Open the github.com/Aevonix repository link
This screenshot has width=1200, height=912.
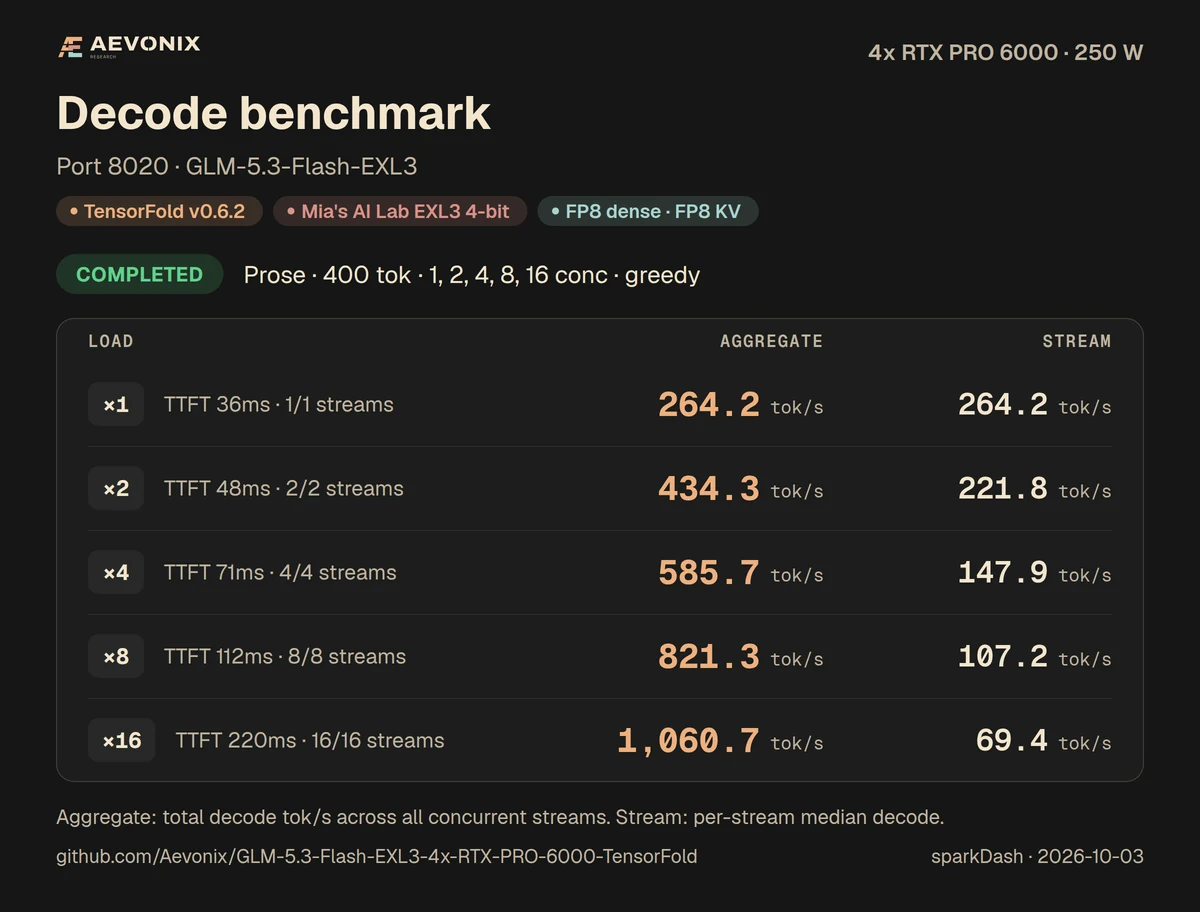coord(377,857)
